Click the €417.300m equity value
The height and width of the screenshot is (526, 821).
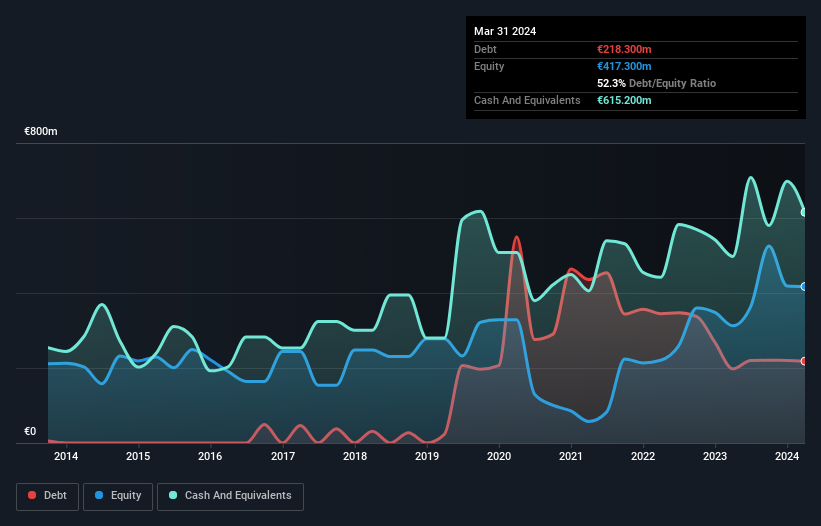click(624, 66)
